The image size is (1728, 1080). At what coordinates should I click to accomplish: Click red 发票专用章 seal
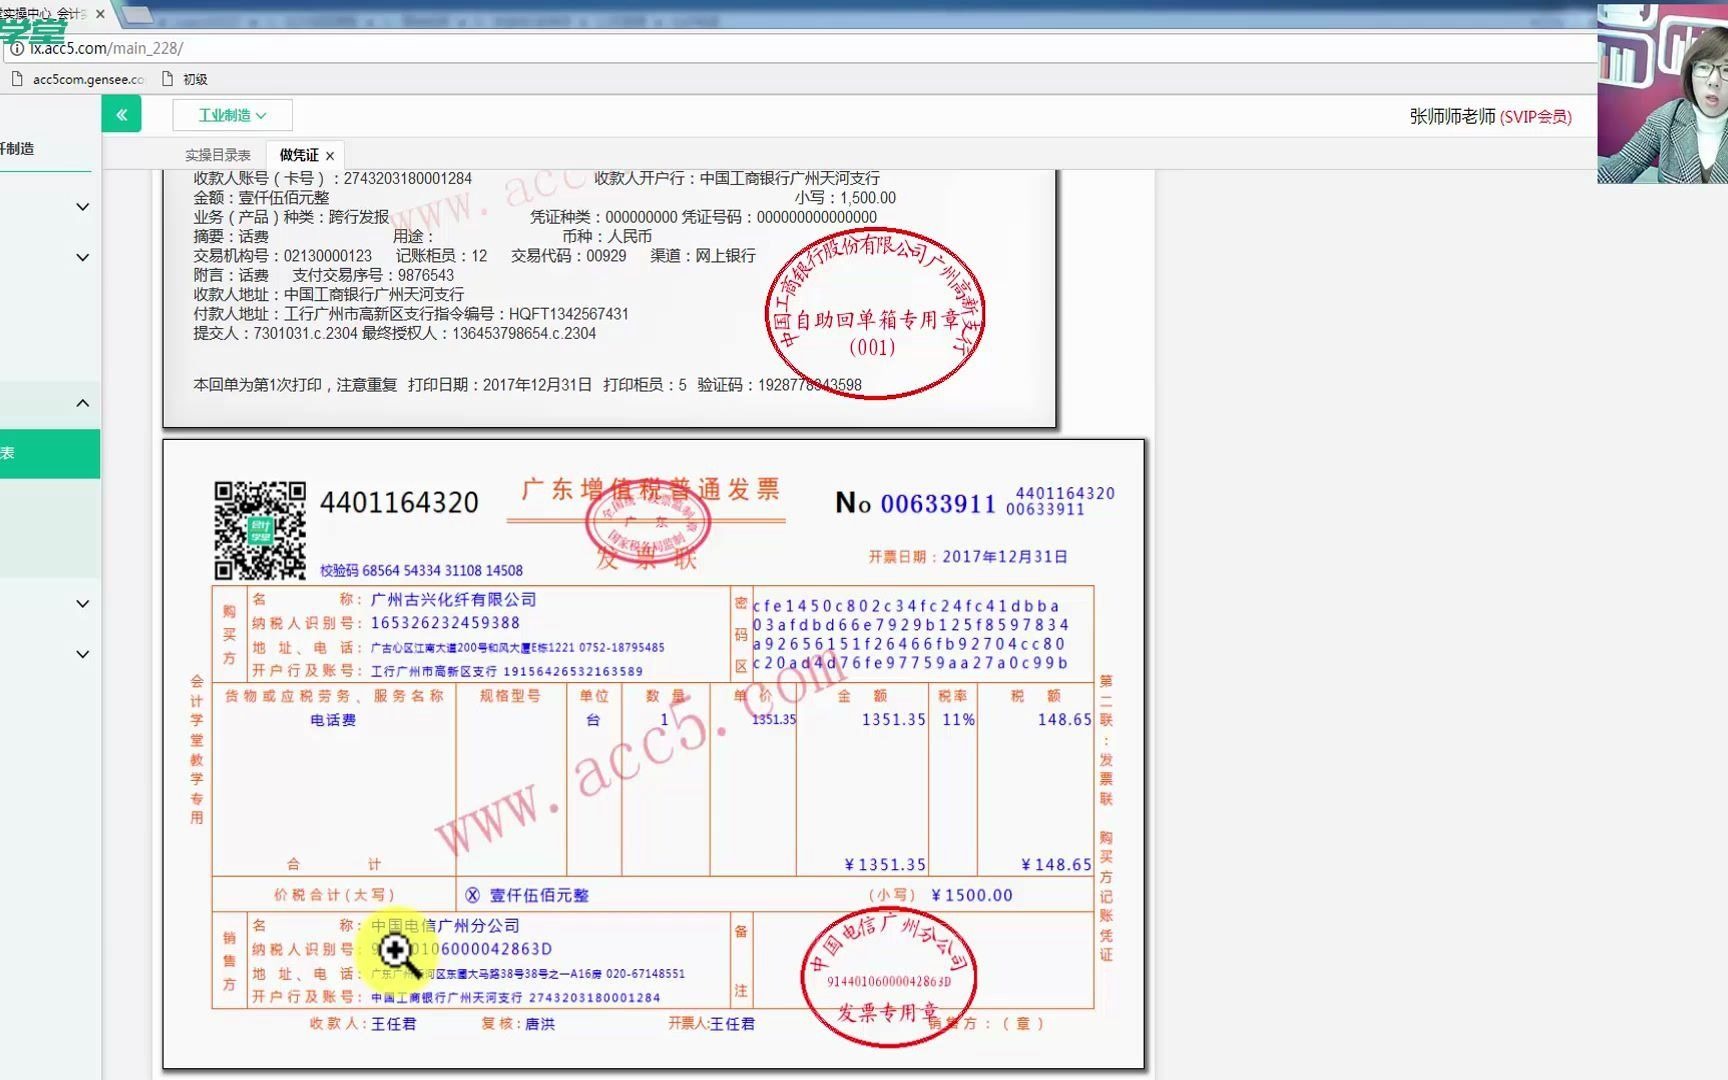(888, 978)
